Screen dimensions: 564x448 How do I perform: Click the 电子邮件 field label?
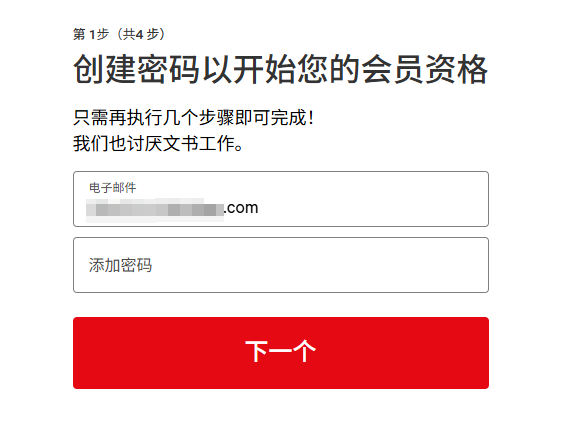(x=113, y=188)
